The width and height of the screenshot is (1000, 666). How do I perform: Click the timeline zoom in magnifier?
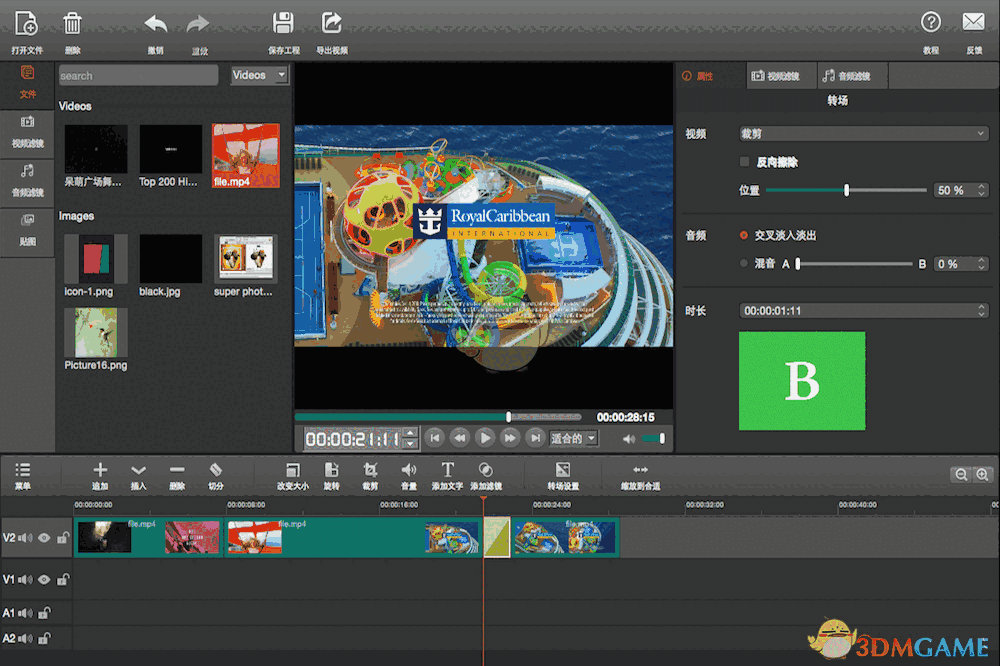982,475
